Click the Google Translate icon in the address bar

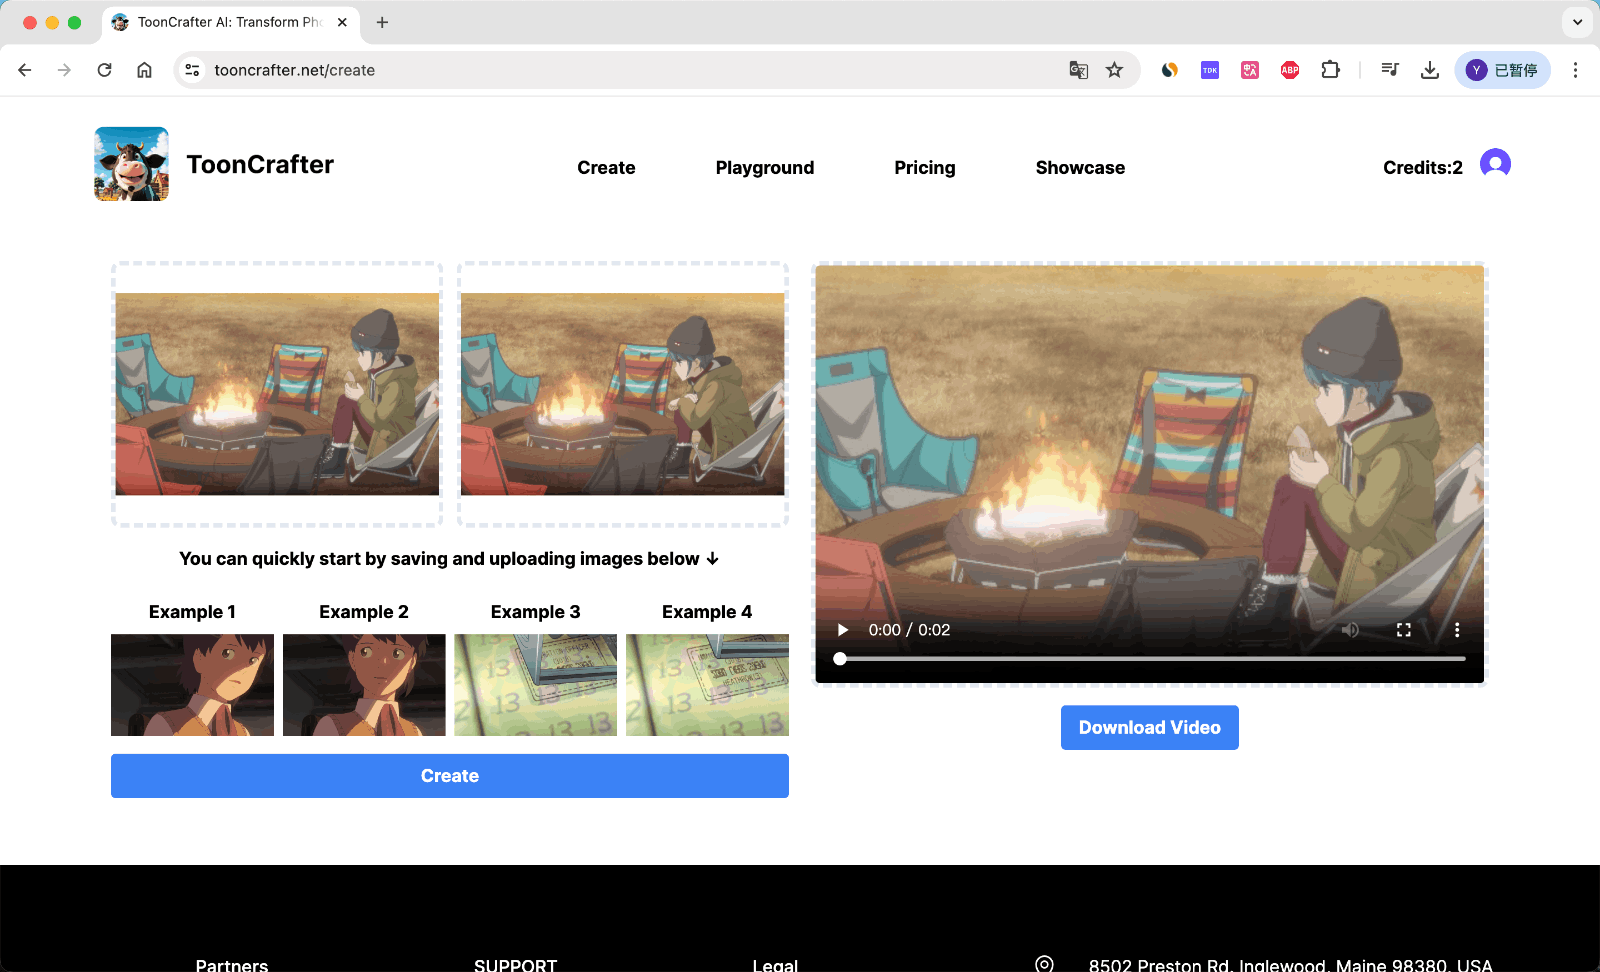point(1078,70)
